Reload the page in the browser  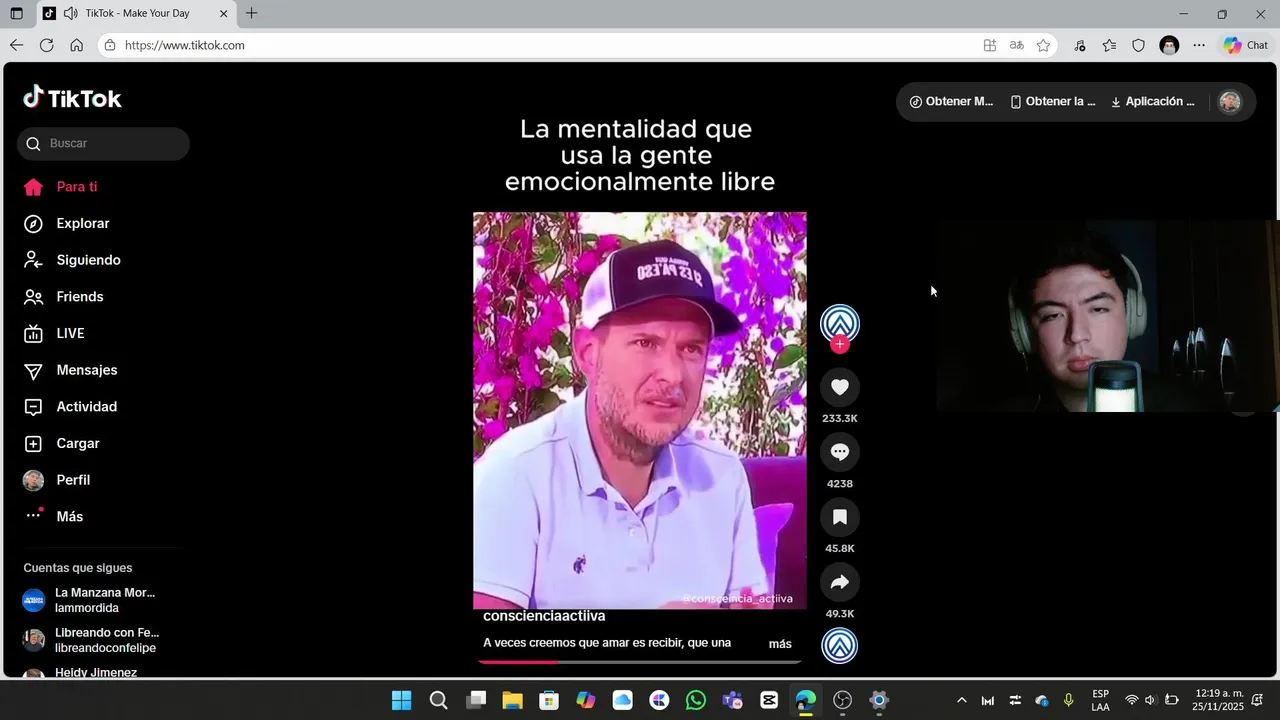tap(46, 45)
